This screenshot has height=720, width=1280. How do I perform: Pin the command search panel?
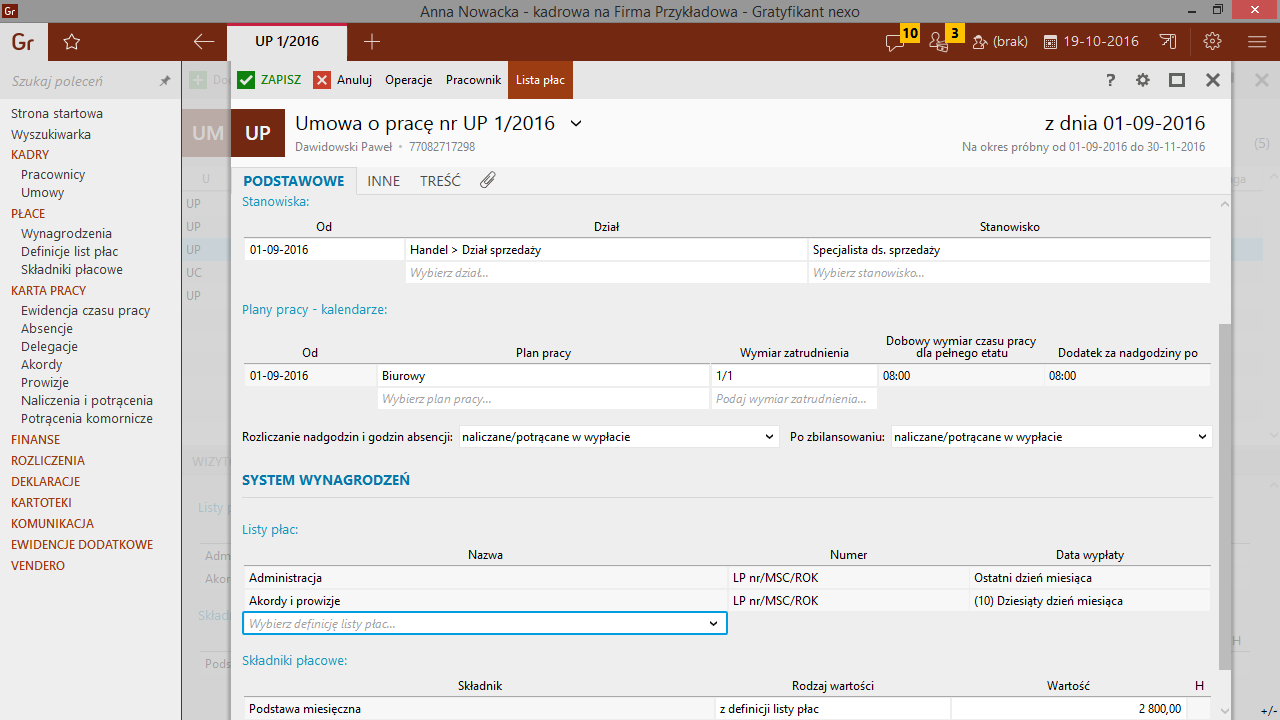click(165, 81)
